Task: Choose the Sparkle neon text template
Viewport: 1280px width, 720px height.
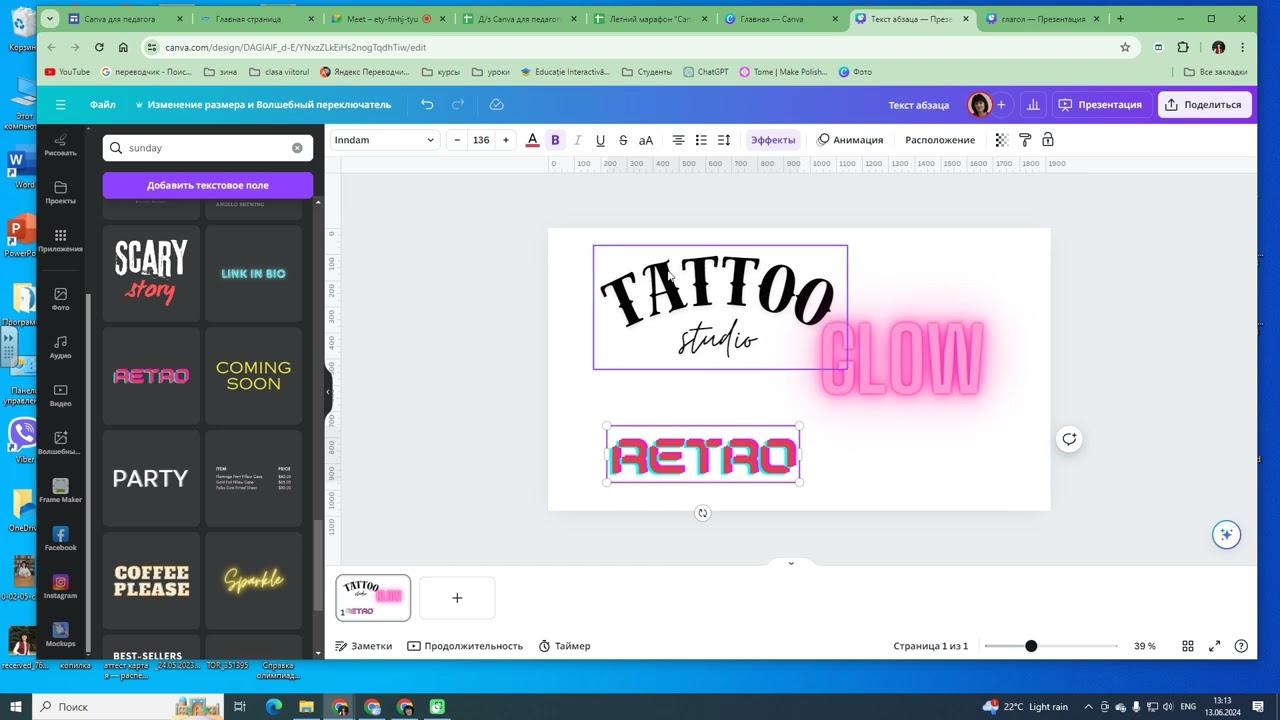Action: [x=254, y=580]
